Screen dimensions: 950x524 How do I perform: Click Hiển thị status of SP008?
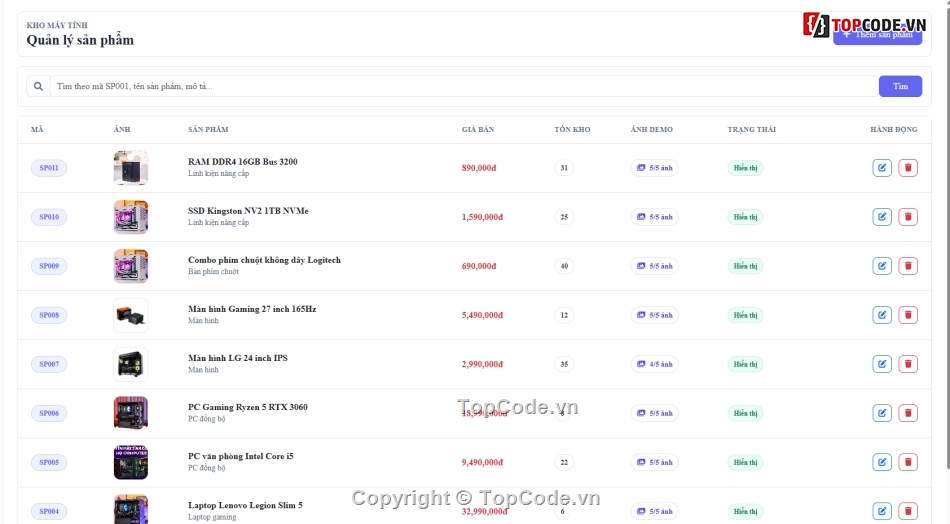tap(745, 315)
